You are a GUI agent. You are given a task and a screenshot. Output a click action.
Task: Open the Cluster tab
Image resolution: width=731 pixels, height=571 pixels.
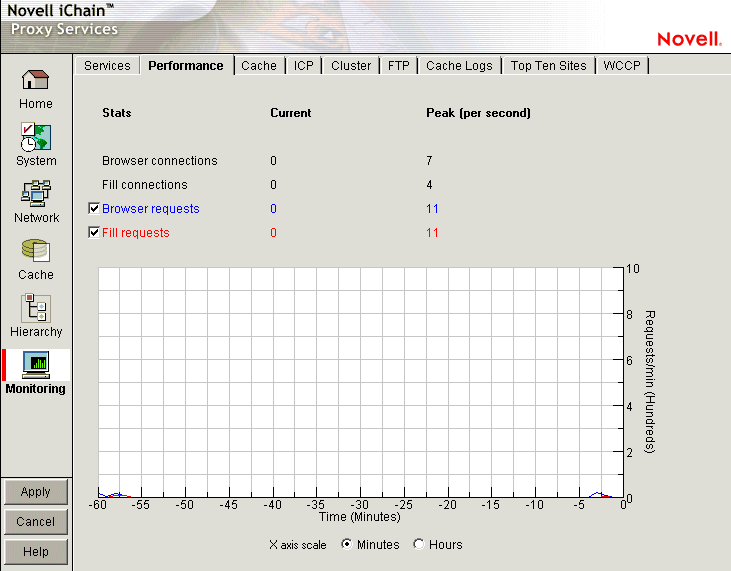point(351,66)
